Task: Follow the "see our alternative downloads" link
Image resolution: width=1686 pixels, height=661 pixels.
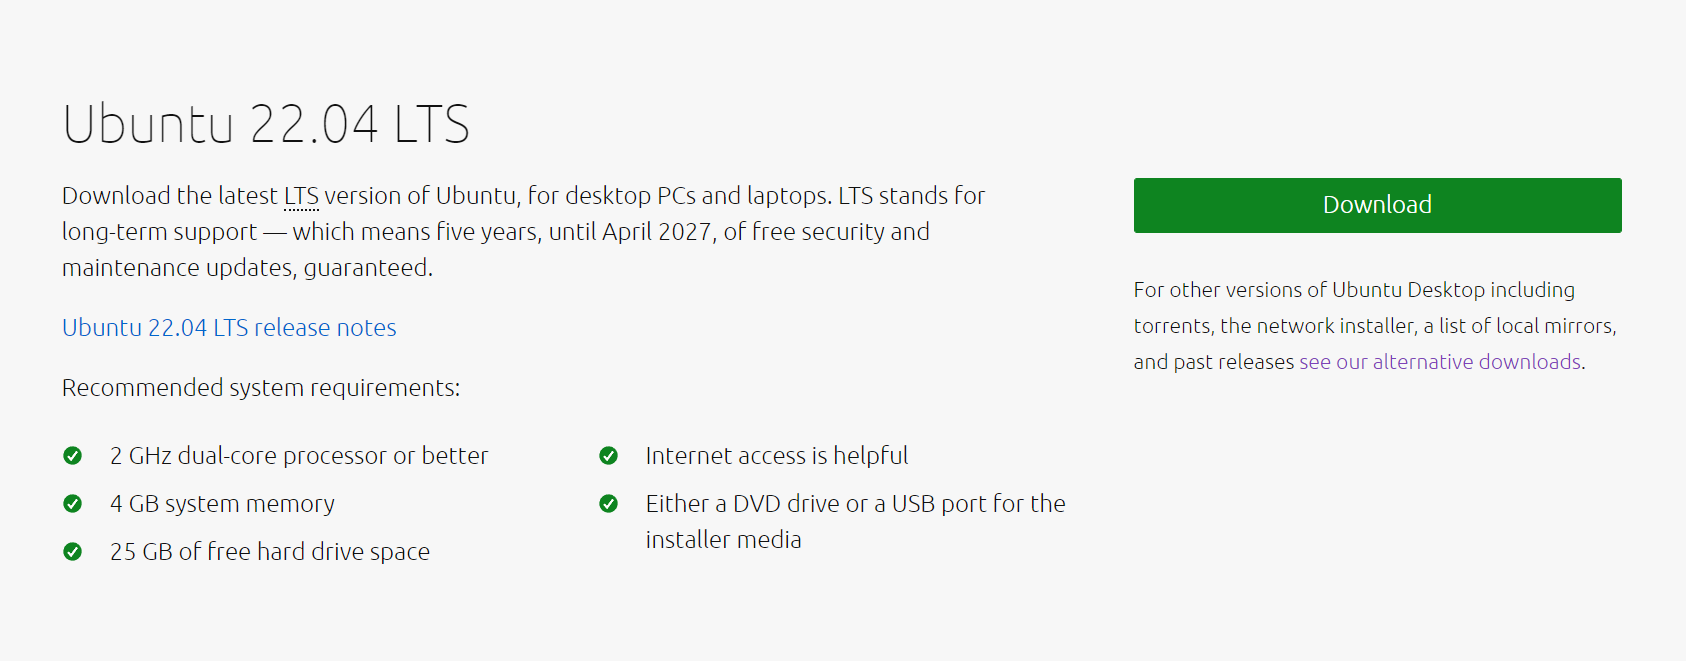Action: [1440, 362]
